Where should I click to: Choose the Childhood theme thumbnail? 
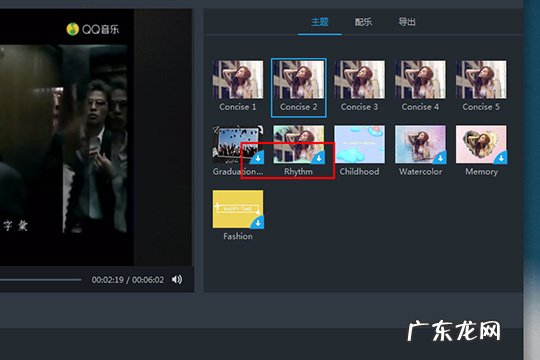(360, 144)
